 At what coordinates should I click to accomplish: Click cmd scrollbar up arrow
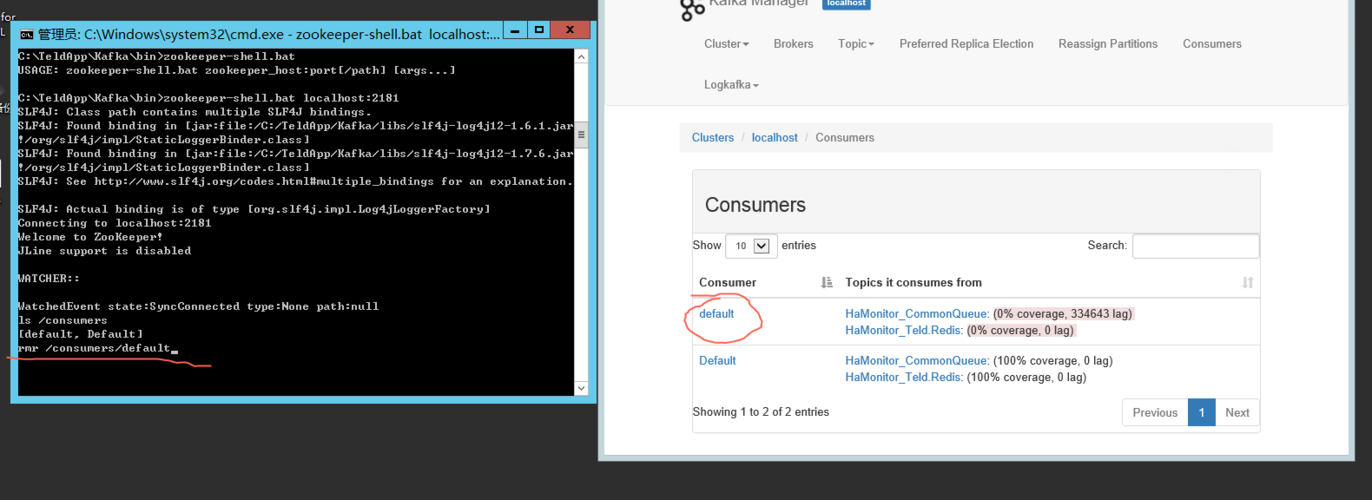[x=581, y=56]
